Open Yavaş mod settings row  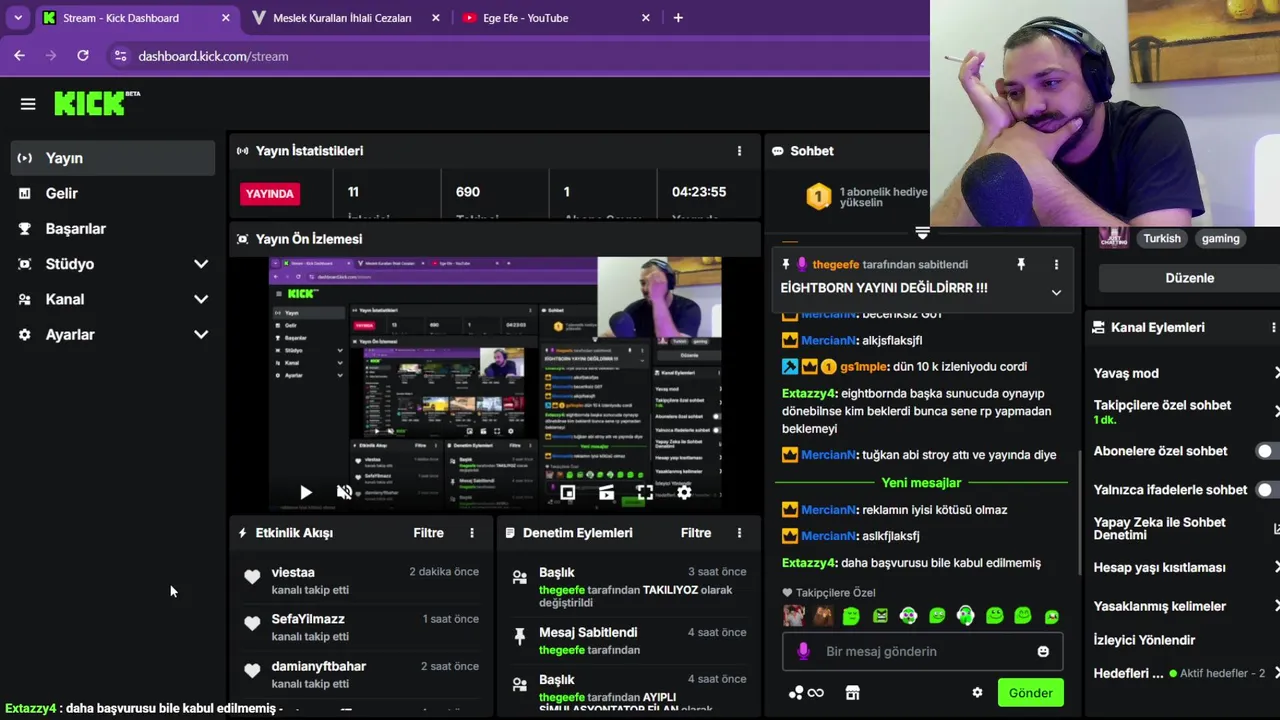tap(1186, 373)
